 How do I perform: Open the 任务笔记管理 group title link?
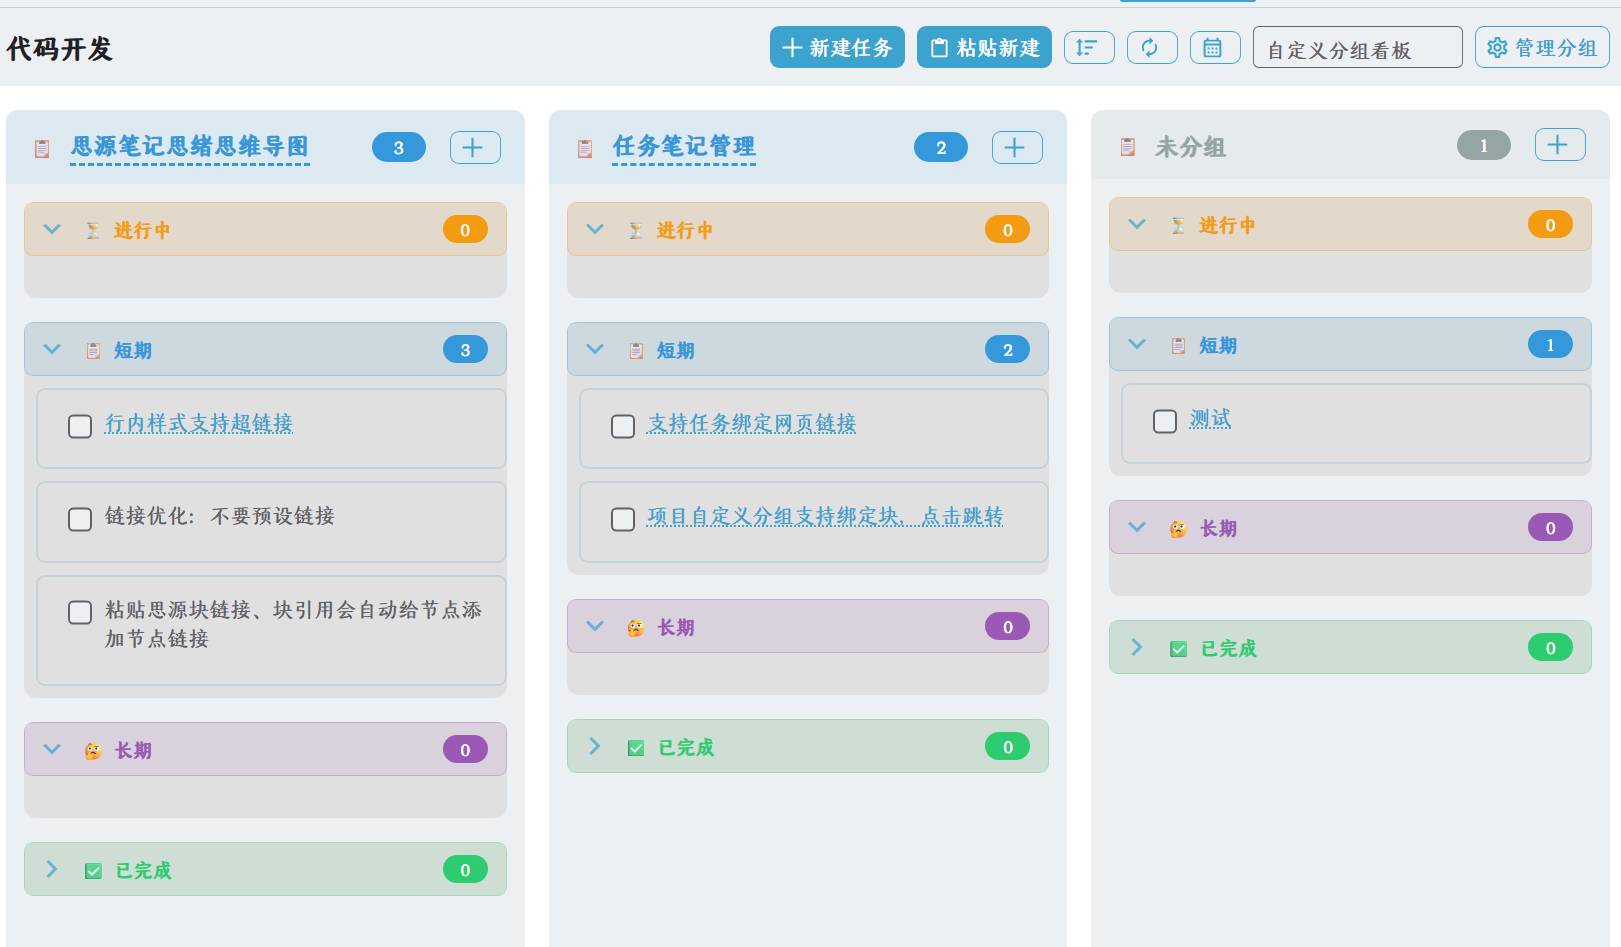[x=684, y=147]
